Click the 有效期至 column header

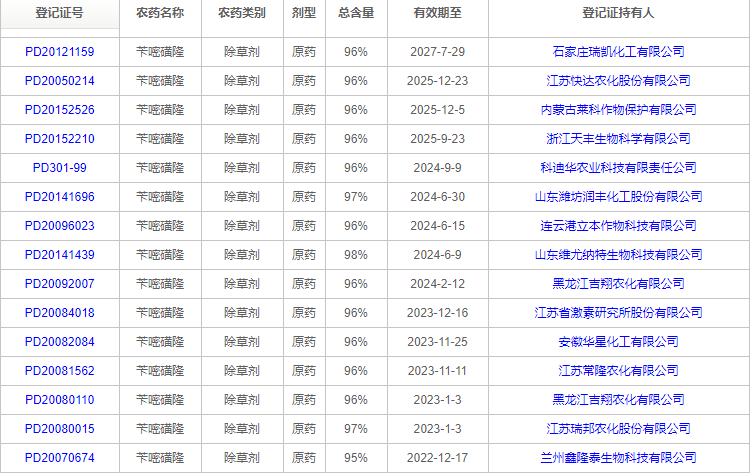[x=437, y=13]
